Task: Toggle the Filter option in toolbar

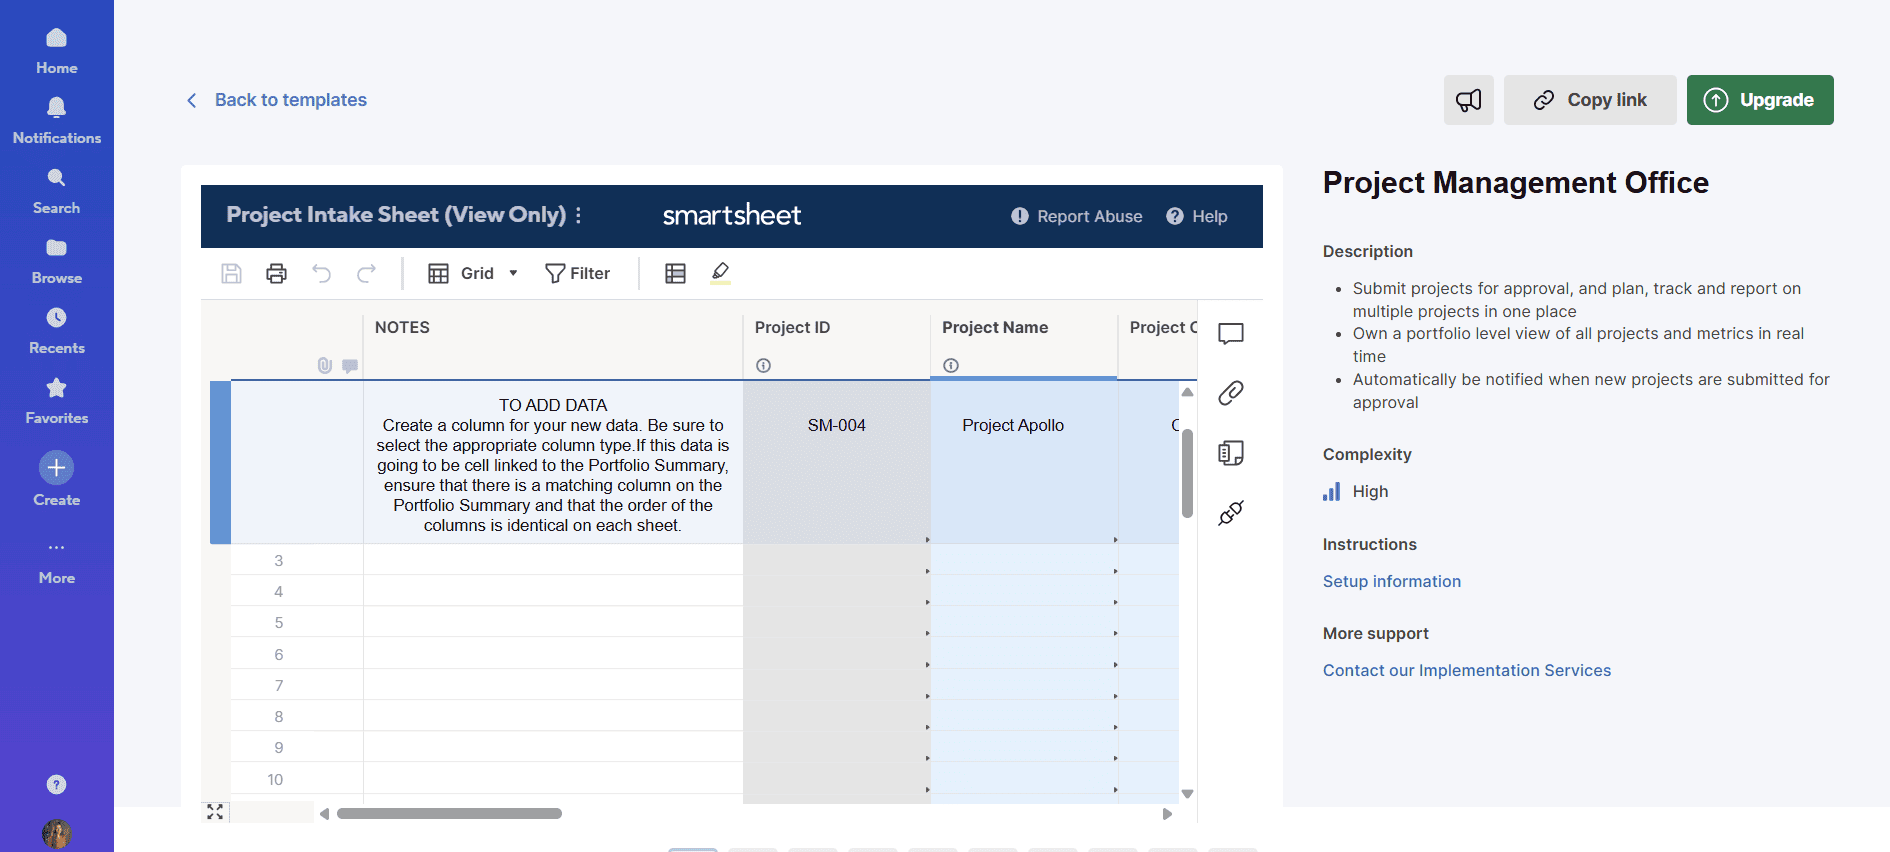Action: pos(577,273)
